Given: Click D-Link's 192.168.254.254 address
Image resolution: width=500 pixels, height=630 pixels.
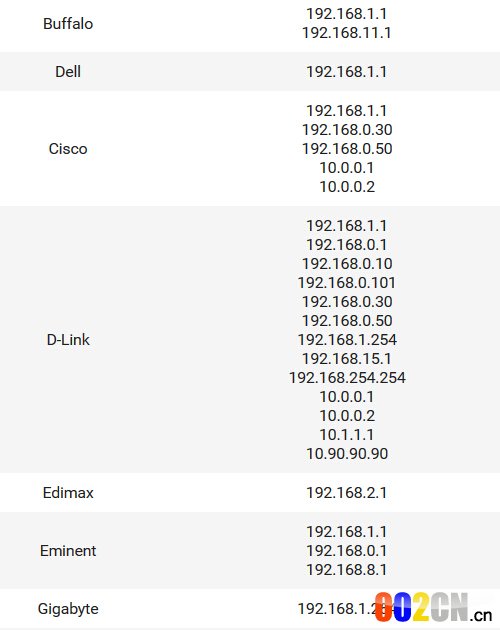Looking at the screenshot, I should click(x=347, y=378).
